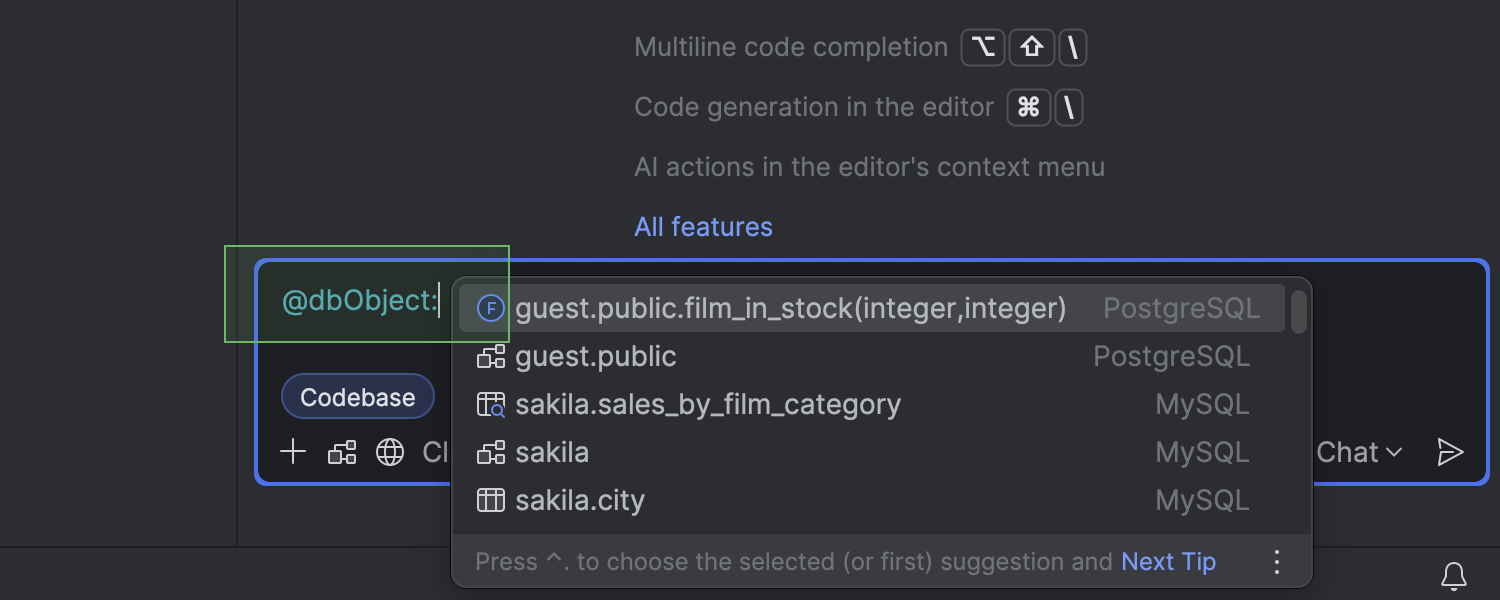Click the Next Tip link
The width and height of the screenshot is (1500, 600).
pyautogui.click(x=1168, y=562)
